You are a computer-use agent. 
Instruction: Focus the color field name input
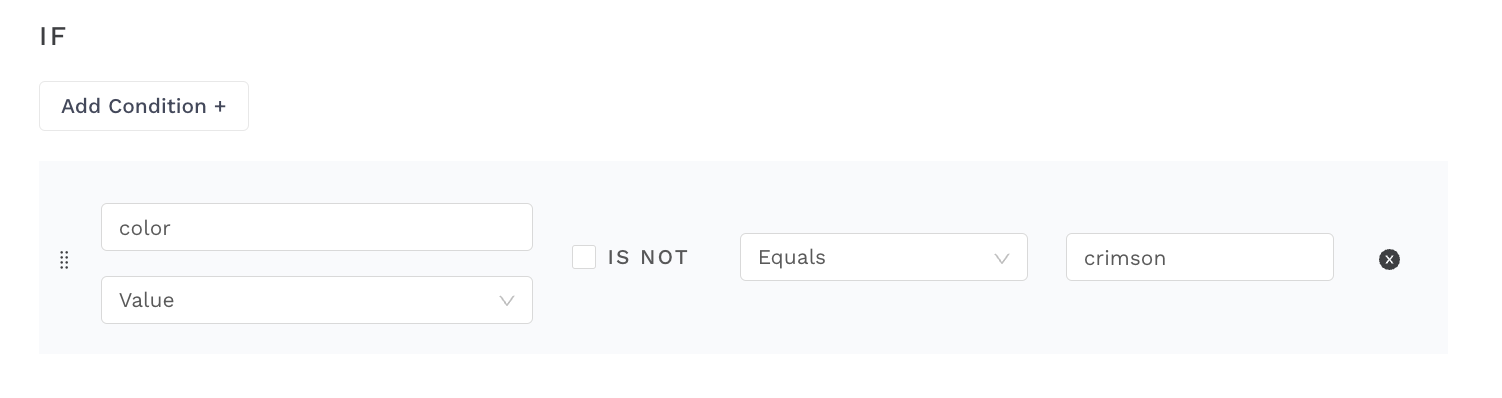click(317, 227)
